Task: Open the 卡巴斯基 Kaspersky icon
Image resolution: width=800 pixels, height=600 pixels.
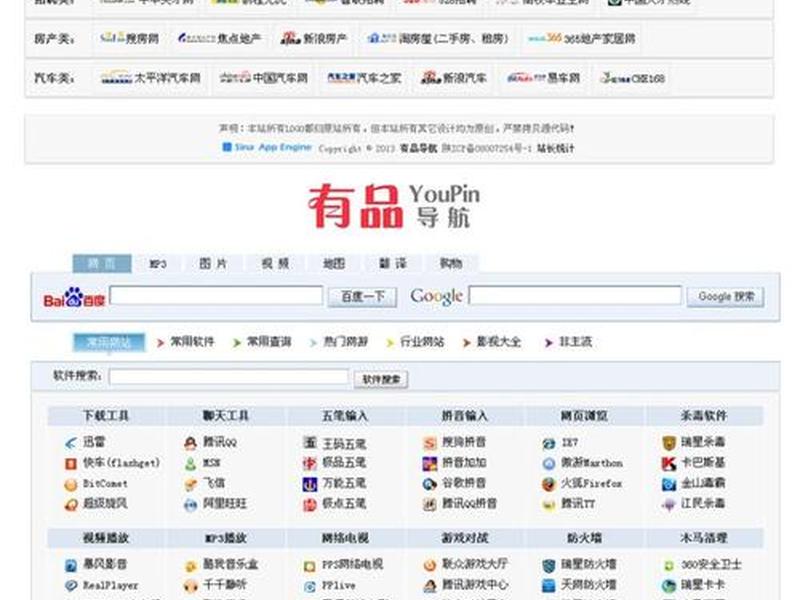Action: coord(669,464)
